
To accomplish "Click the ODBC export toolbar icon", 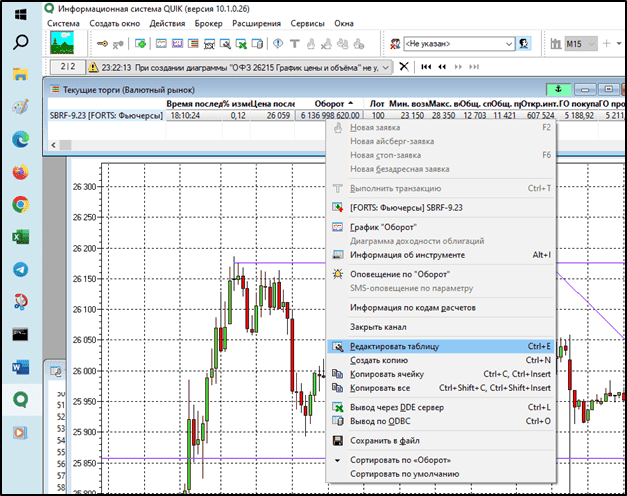I will click(x=258, y=44).
